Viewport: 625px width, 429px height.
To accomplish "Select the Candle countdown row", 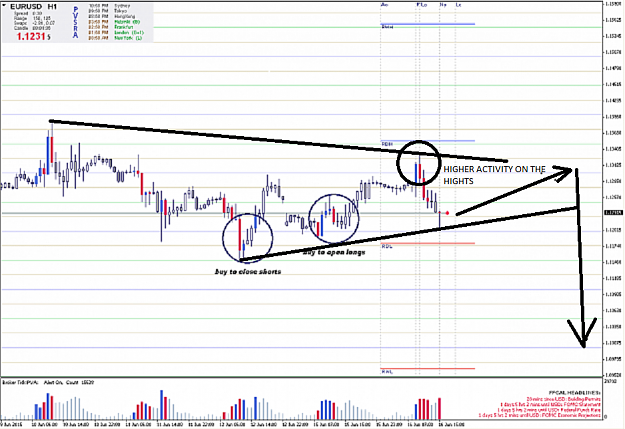I will (x=32, y=28).
